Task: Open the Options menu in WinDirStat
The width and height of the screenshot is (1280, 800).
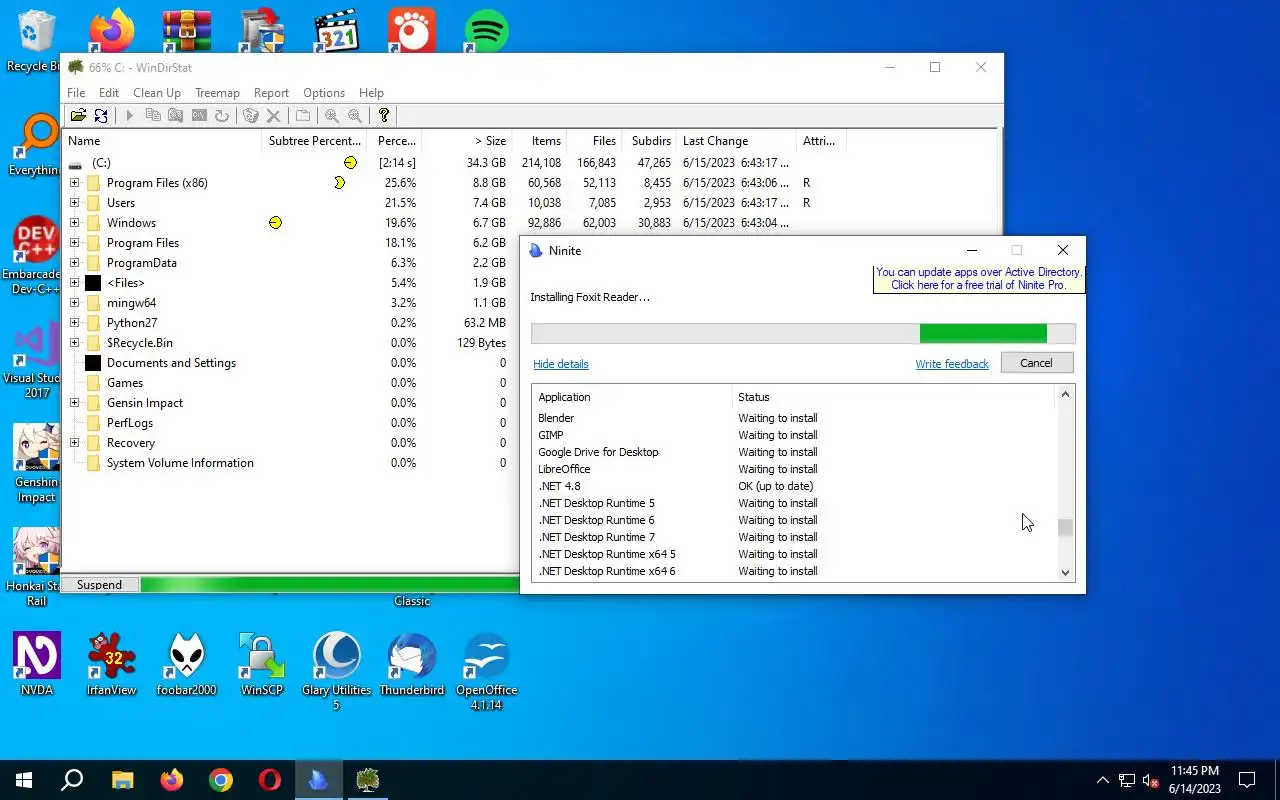Action: coord(324,93)
